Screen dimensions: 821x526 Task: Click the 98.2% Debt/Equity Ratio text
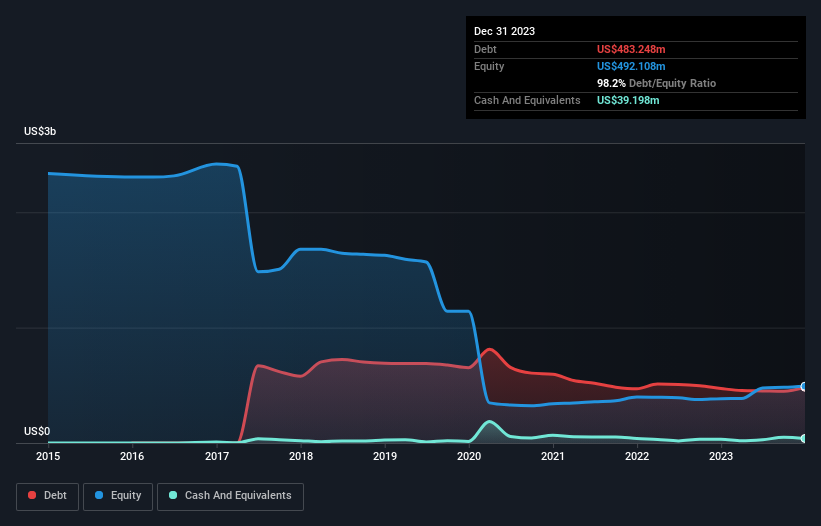pos(656,83)
